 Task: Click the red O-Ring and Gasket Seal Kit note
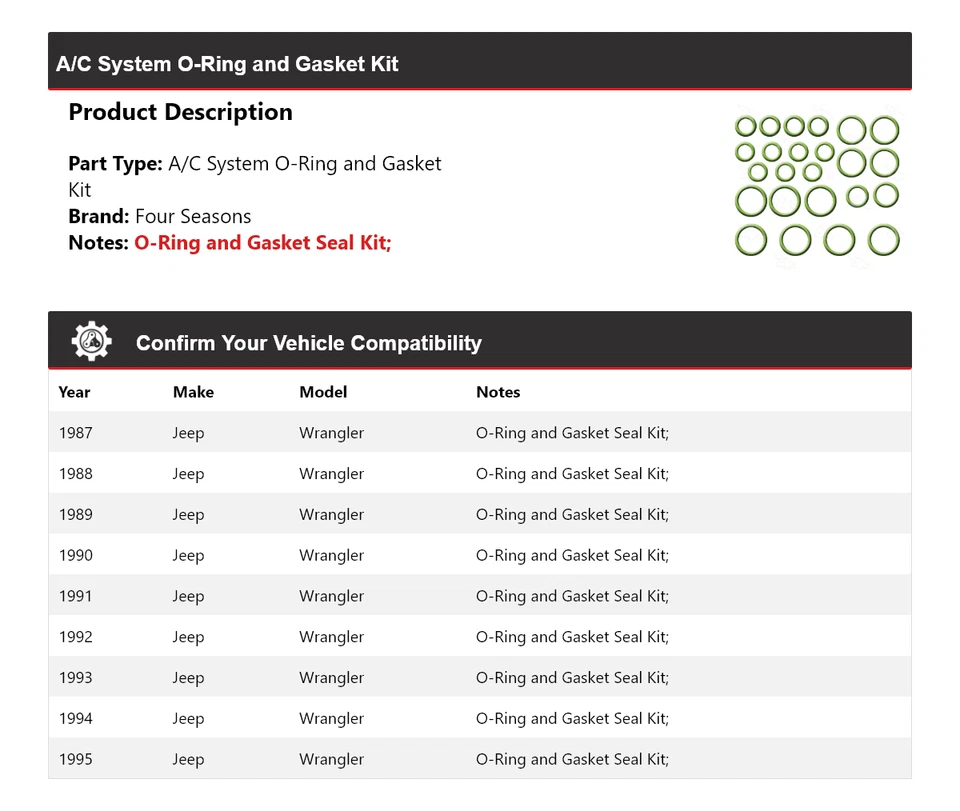pos(263,243)
